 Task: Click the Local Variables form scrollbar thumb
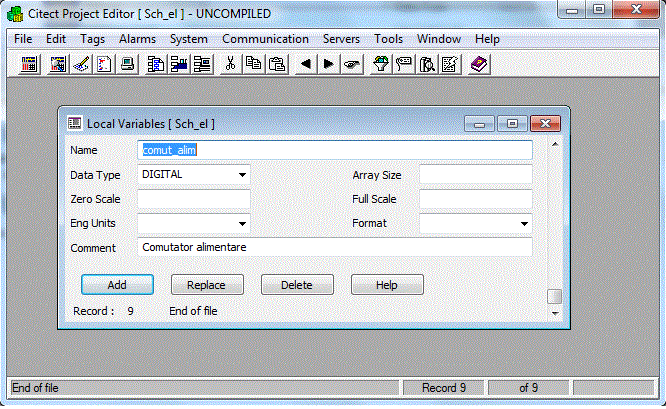coord(554,296)
